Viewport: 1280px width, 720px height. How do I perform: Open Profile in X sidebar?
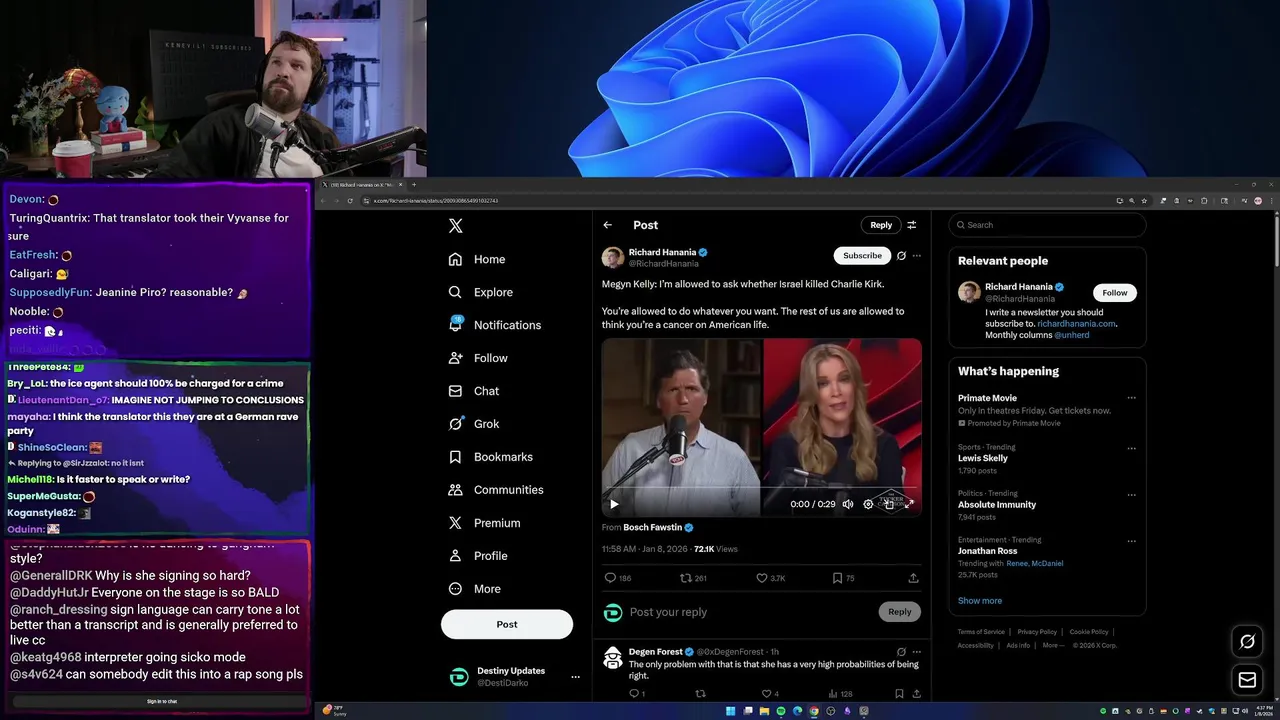478,556
